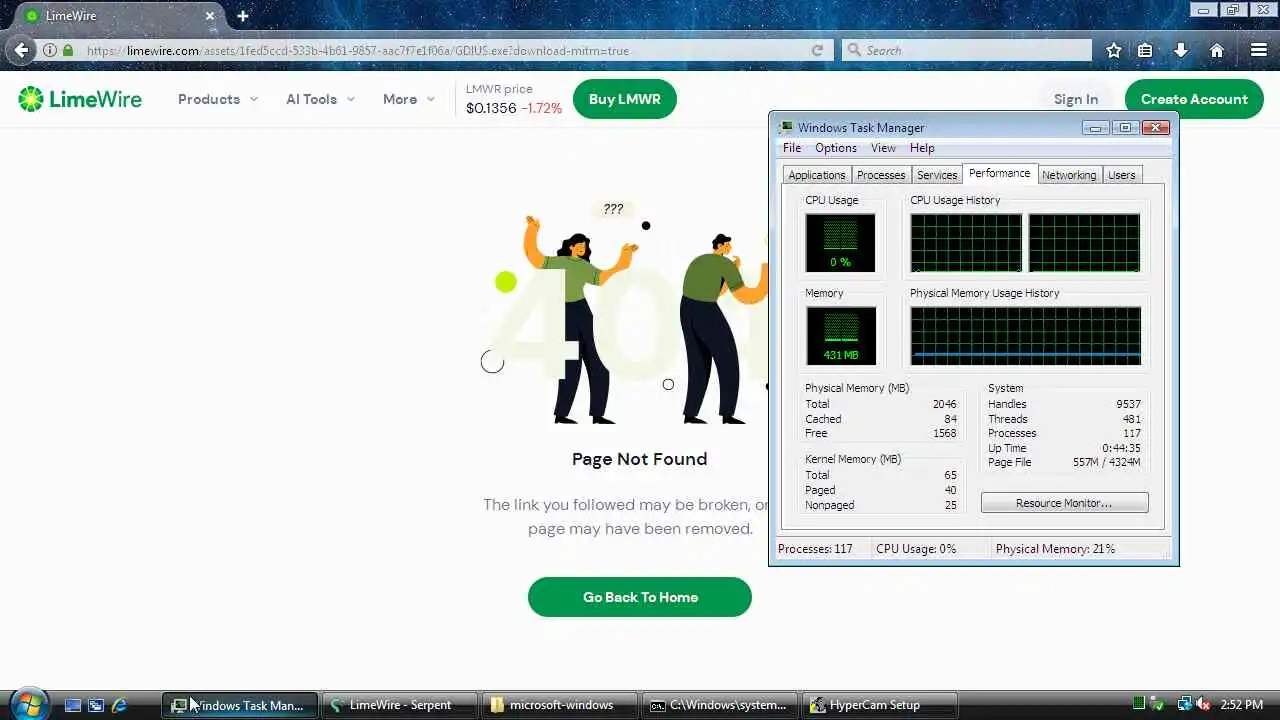Click the Page Not Found heading
This screenshot has width=1280, height=720.
point(640,459)
